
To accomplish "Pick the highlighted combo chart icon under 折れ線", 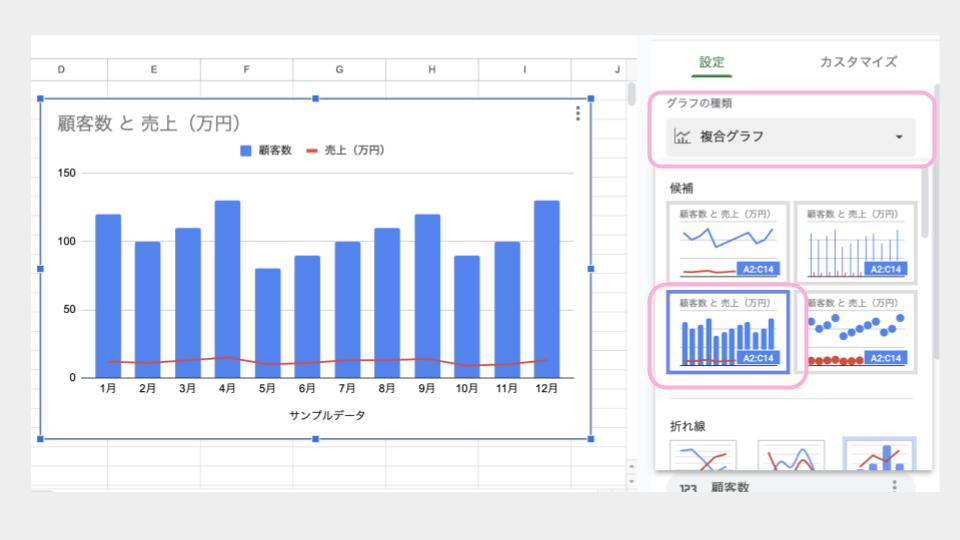I will 877,455.
